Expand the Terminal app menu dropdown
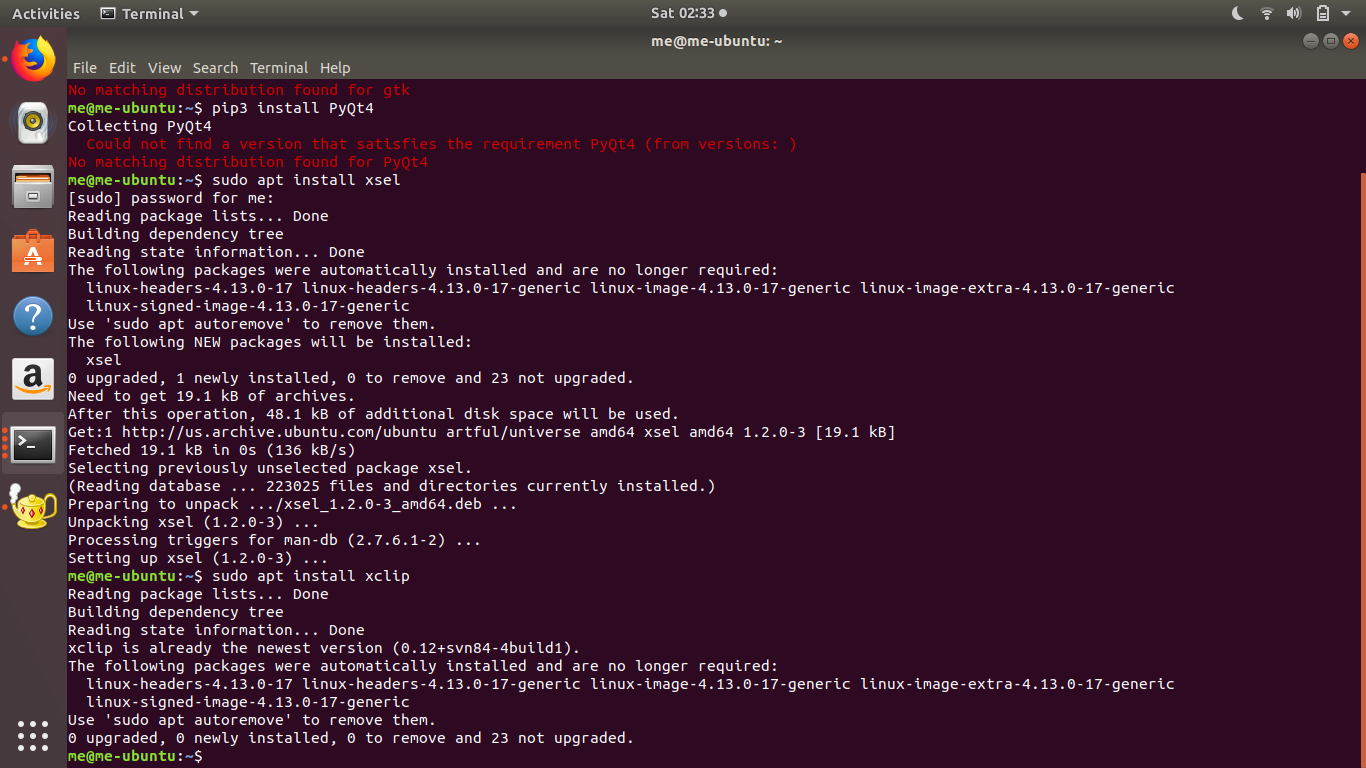The height and width of the screenshot is (768, 1366). coord(150,13)
